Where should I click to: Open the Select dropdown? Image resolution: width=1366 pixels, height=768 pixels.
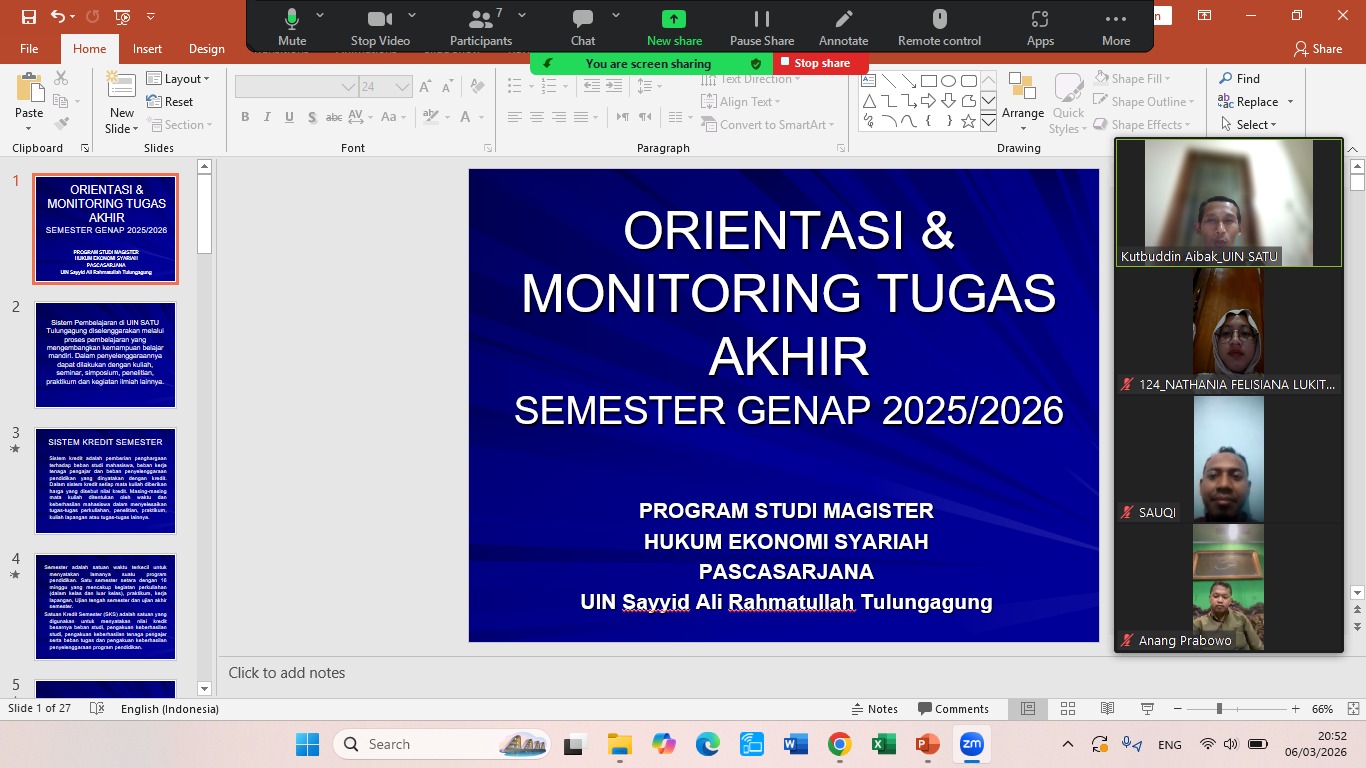pyautogui.click(x=1248, y=125)
